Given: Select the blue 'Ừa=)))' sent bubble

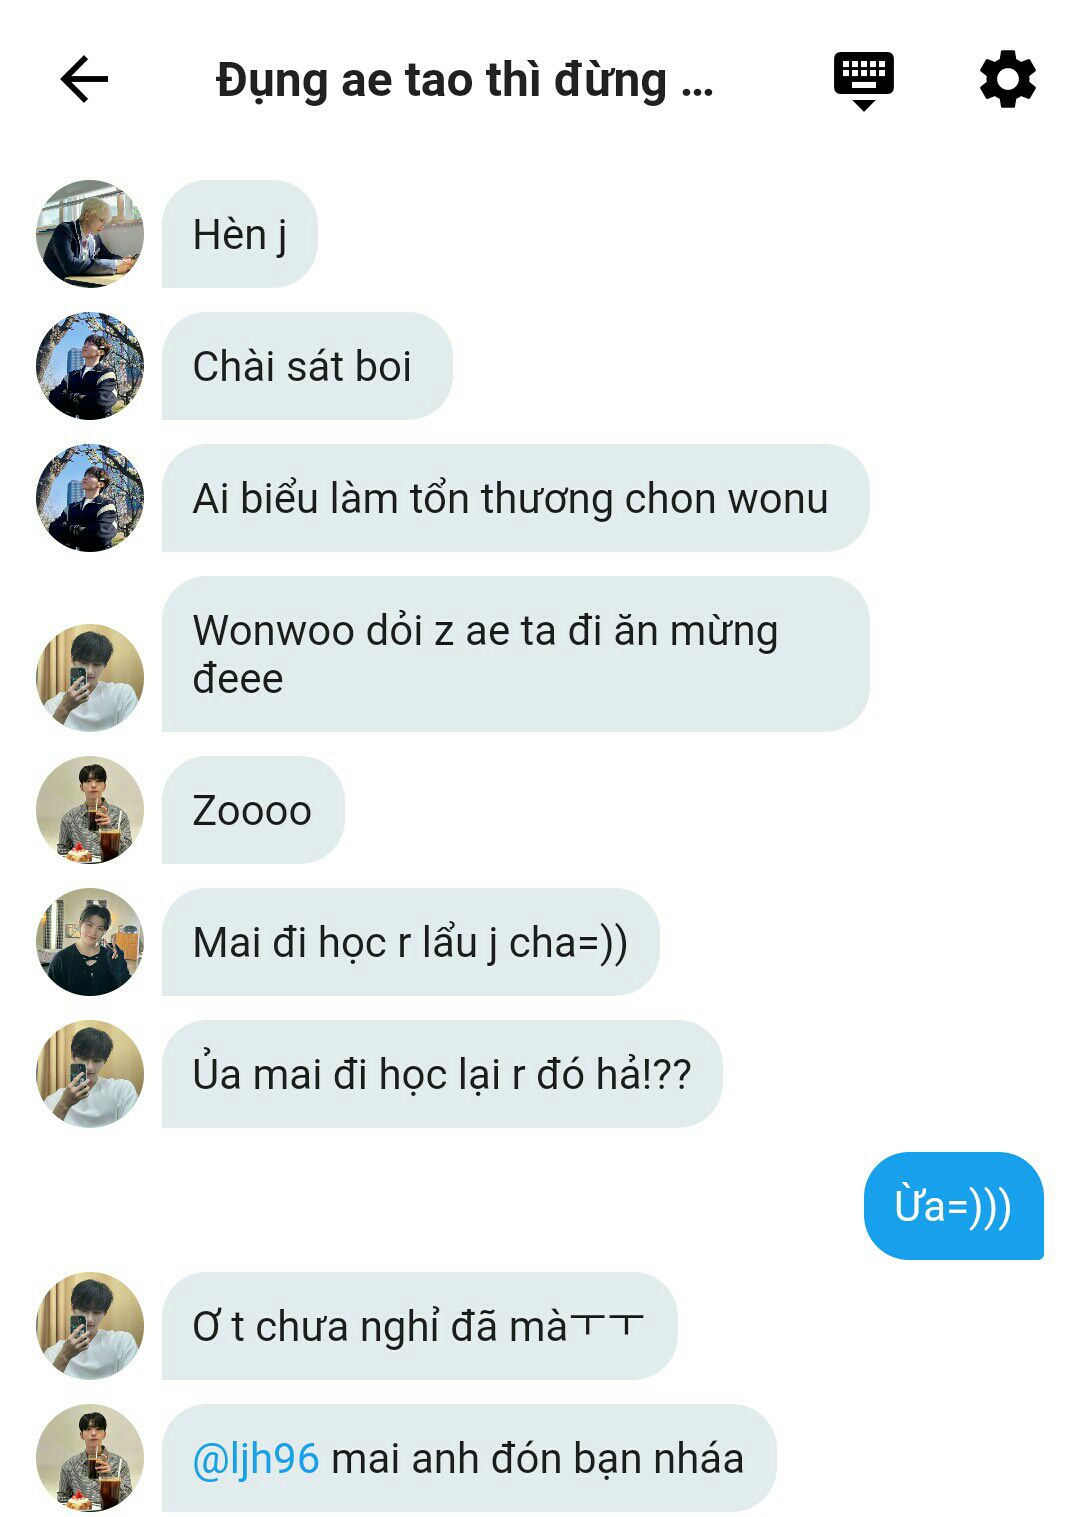Looking at the screenshot, I should point(954,1206).
